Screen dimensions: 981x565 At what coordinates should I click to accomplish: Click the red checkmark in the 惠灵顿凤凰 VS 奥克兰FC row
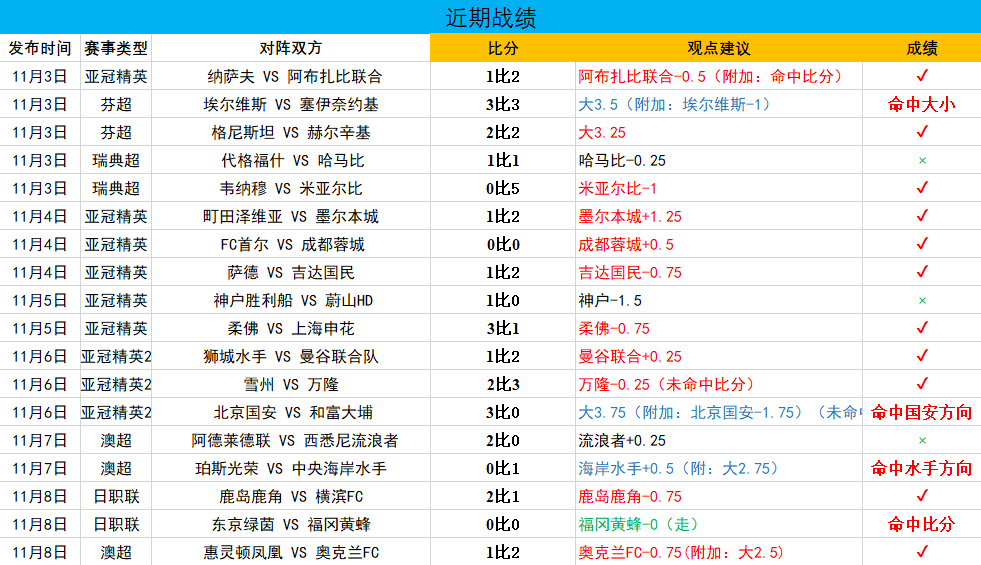922,552
